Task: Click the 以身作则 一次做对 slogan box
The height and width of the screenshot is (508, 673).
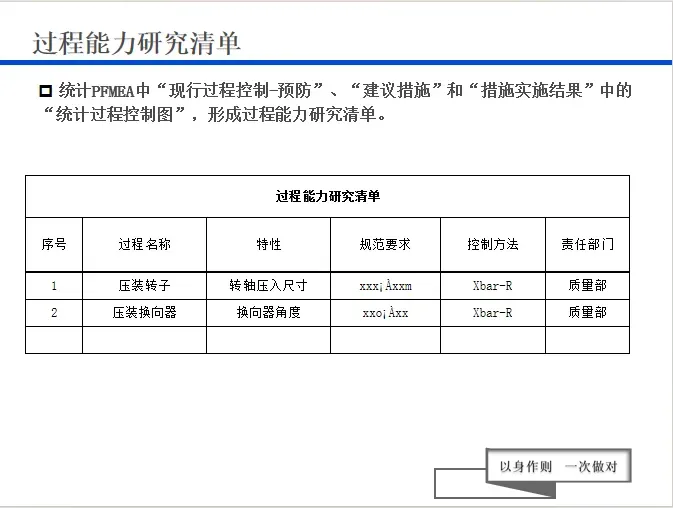Action: pos(558,466)
